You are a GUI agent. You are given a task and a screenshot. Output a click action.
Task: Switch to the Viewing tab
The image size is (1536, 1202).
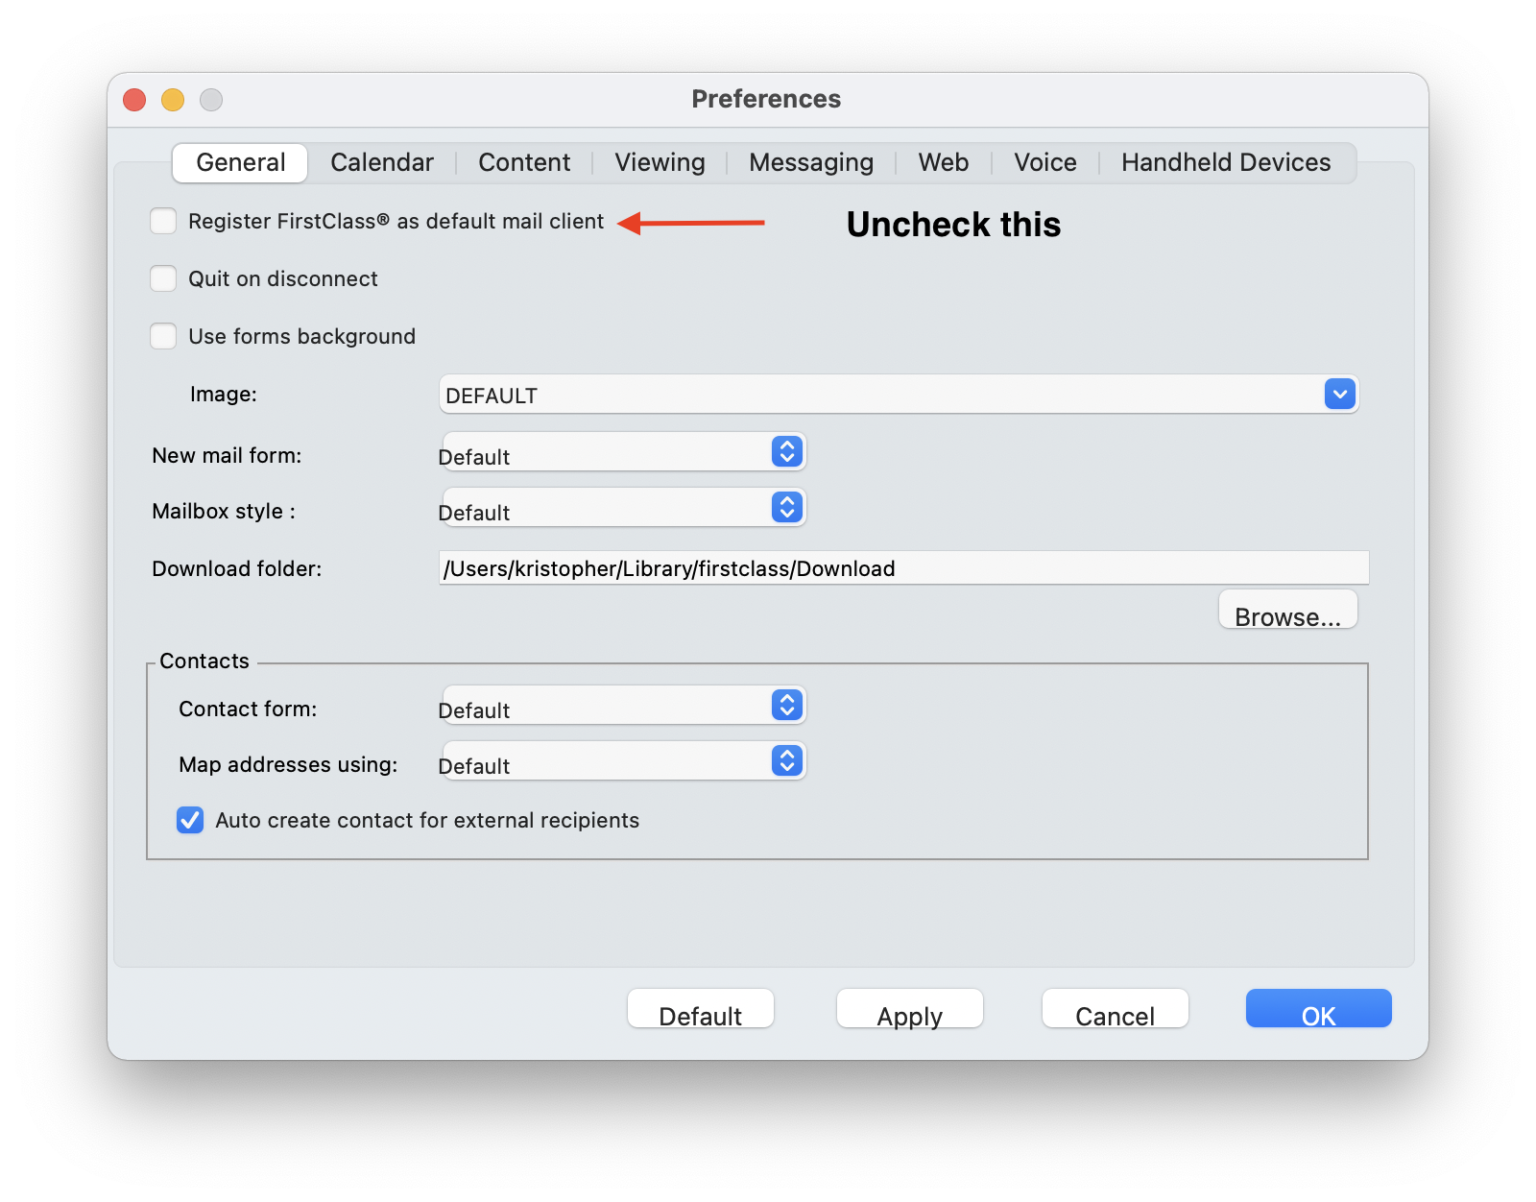click(x=660, y=163)
